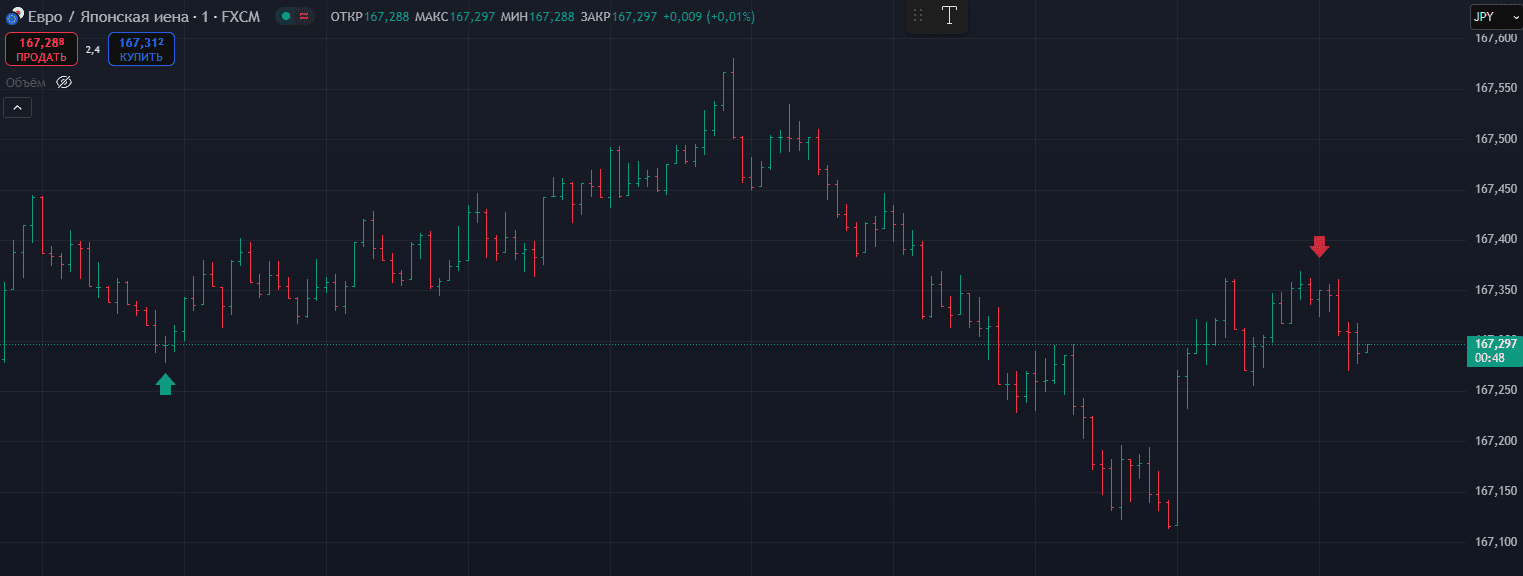Image resolution: width=1523 pixels, height=576 pixels.
Task: Collapse the indicator legend with chevron
Action: point(18,108)
